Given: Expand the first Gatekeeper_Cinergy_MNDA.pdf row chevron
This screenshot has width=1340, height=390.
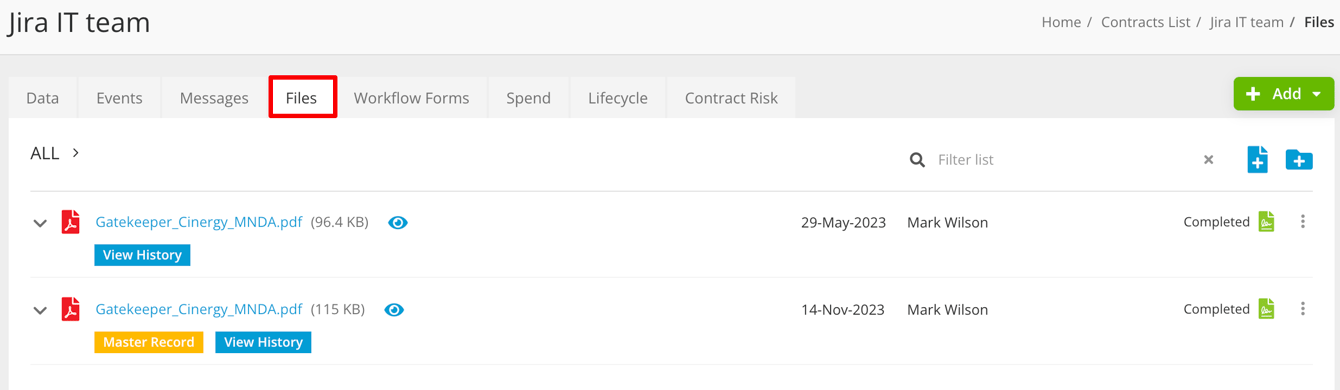Looking at the screenshot, I should pos(40,223).
